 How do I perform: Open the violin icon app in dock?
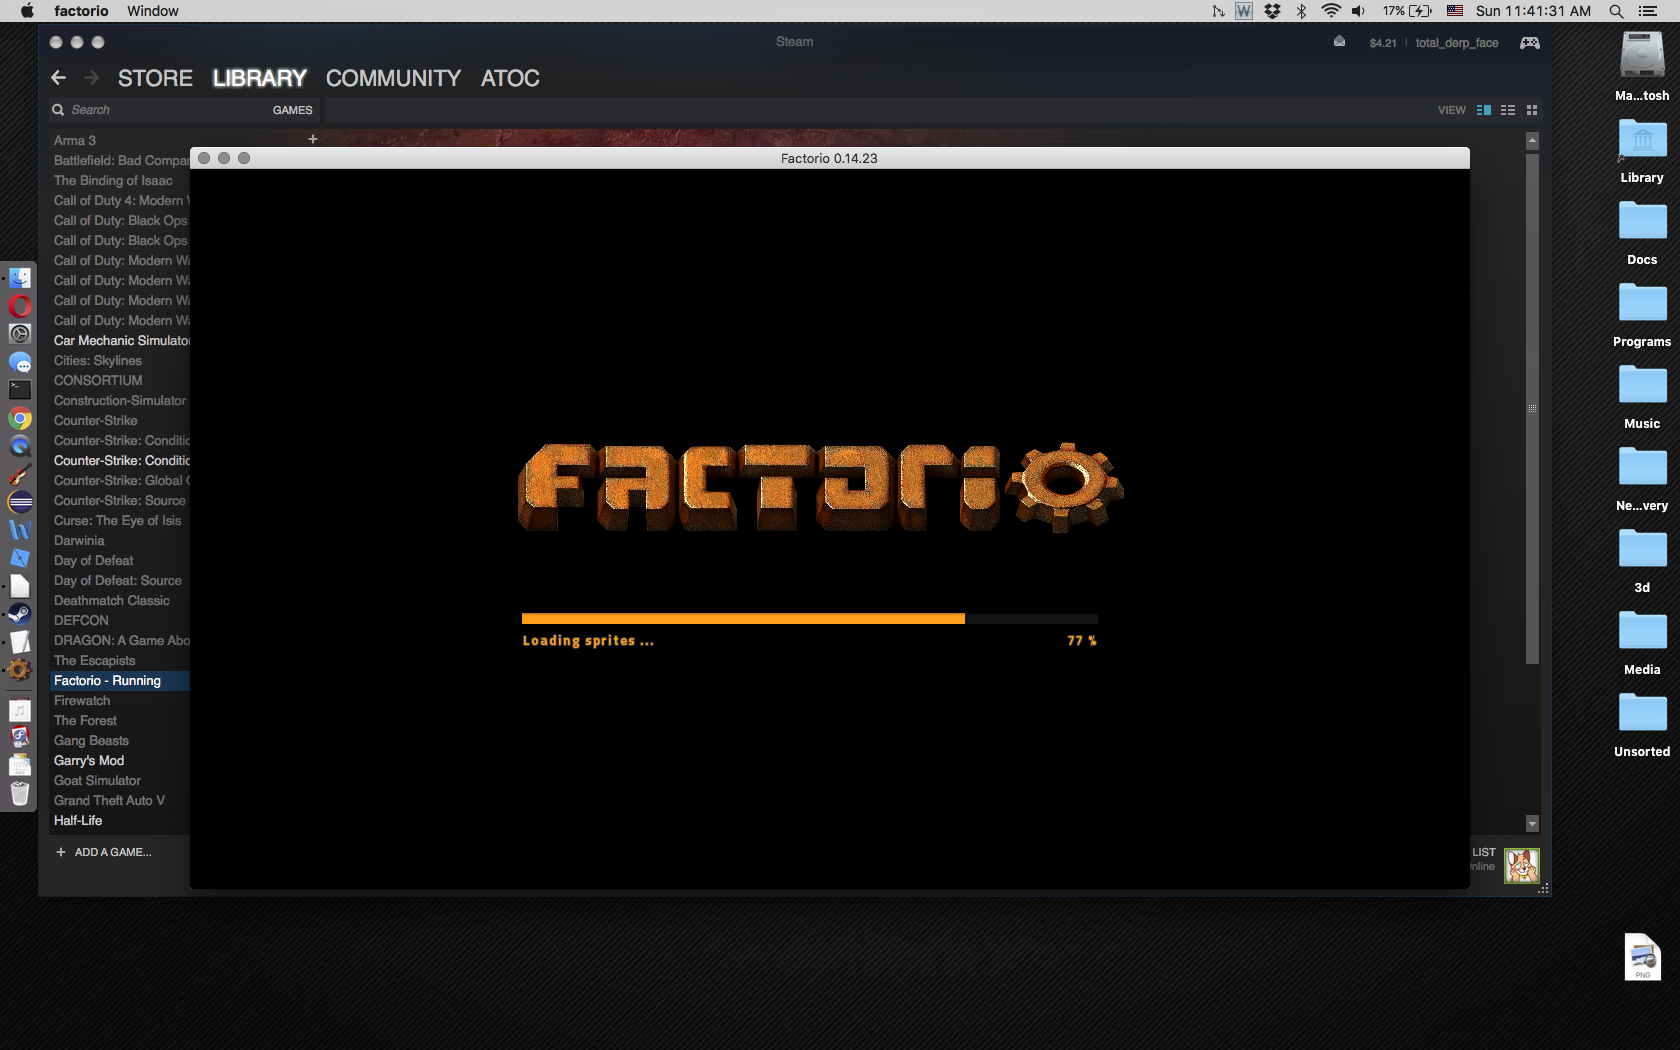pos(20,474)
